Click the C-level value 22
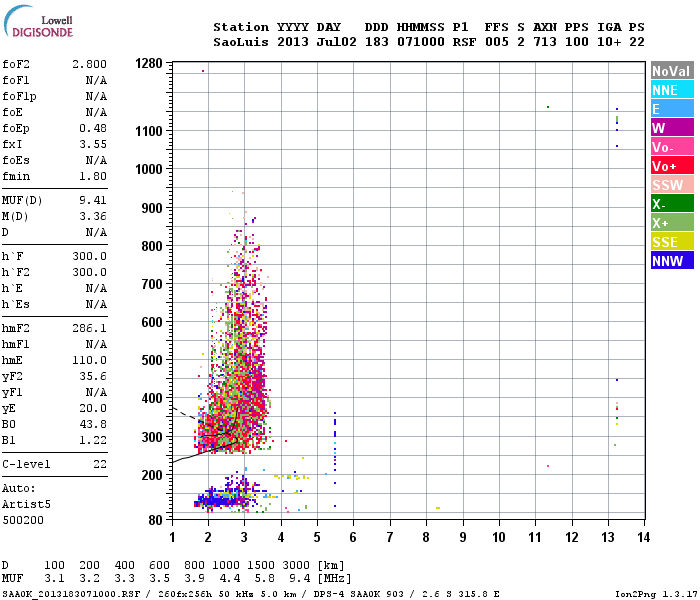 (100, 464)
